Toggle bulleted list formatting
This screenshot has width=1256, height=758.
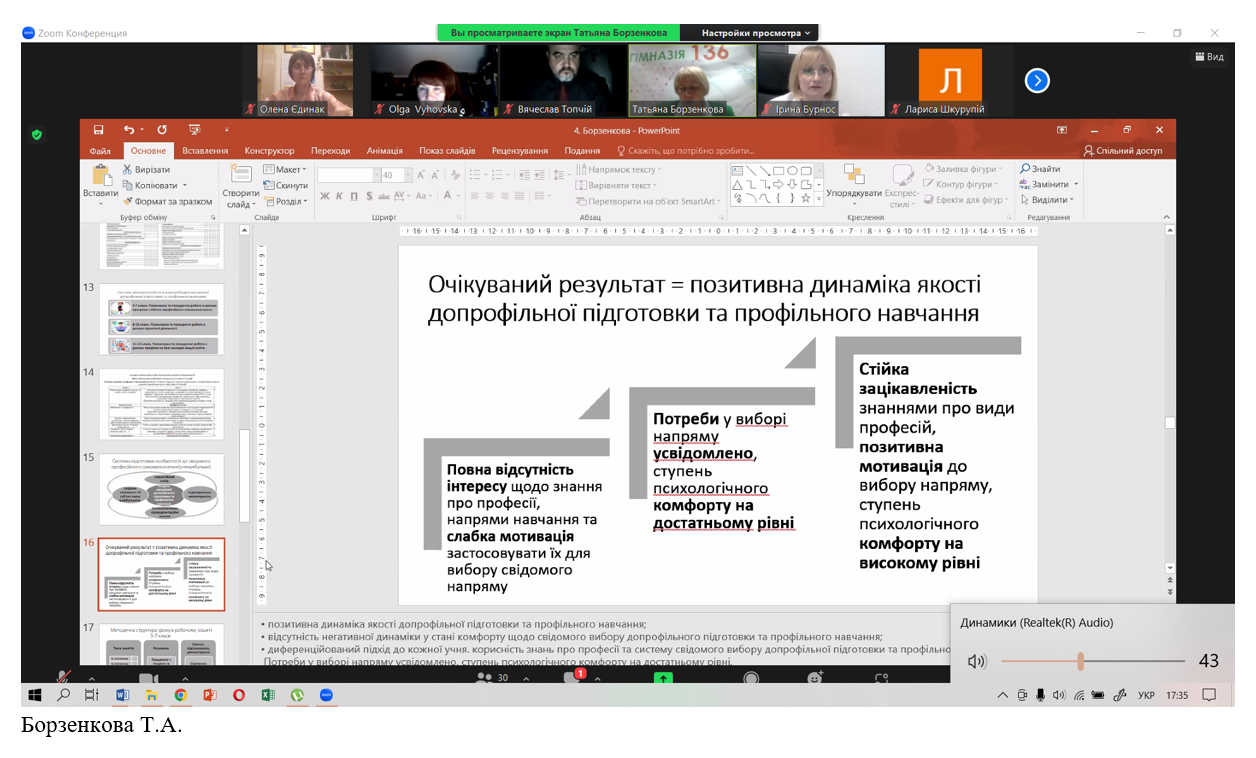(477, 175)
